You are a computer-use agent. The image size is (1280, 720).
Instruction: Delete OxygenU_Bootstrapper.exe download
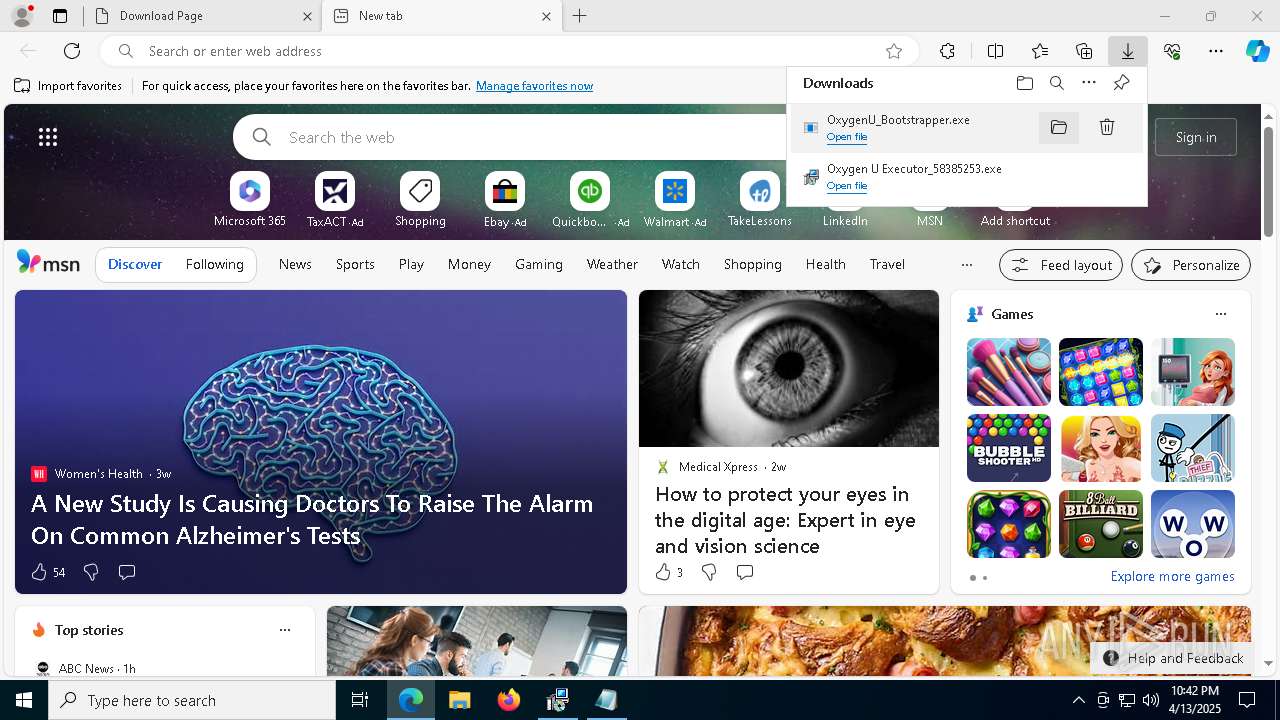click(x=1107, y=127)
